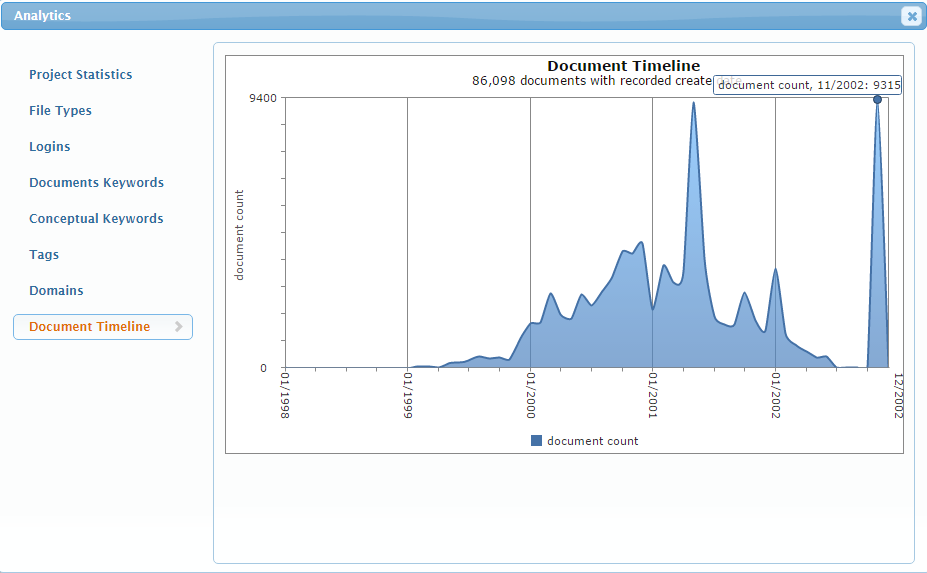
Task: Select the Document Timeline sidebar item
Action: (x=90, y=327)
